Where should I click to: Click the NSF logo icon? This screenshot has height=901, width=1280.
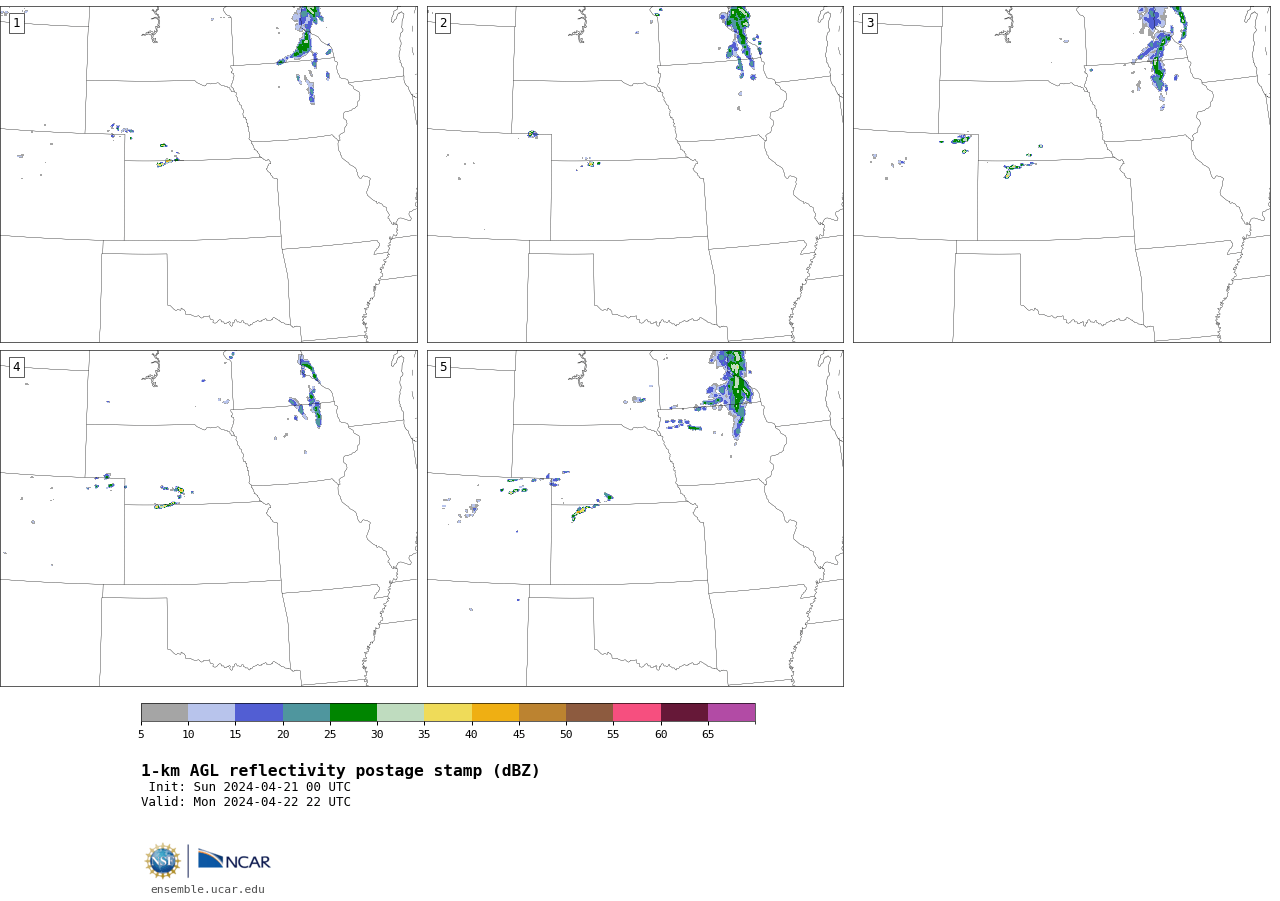pos(163,861)
